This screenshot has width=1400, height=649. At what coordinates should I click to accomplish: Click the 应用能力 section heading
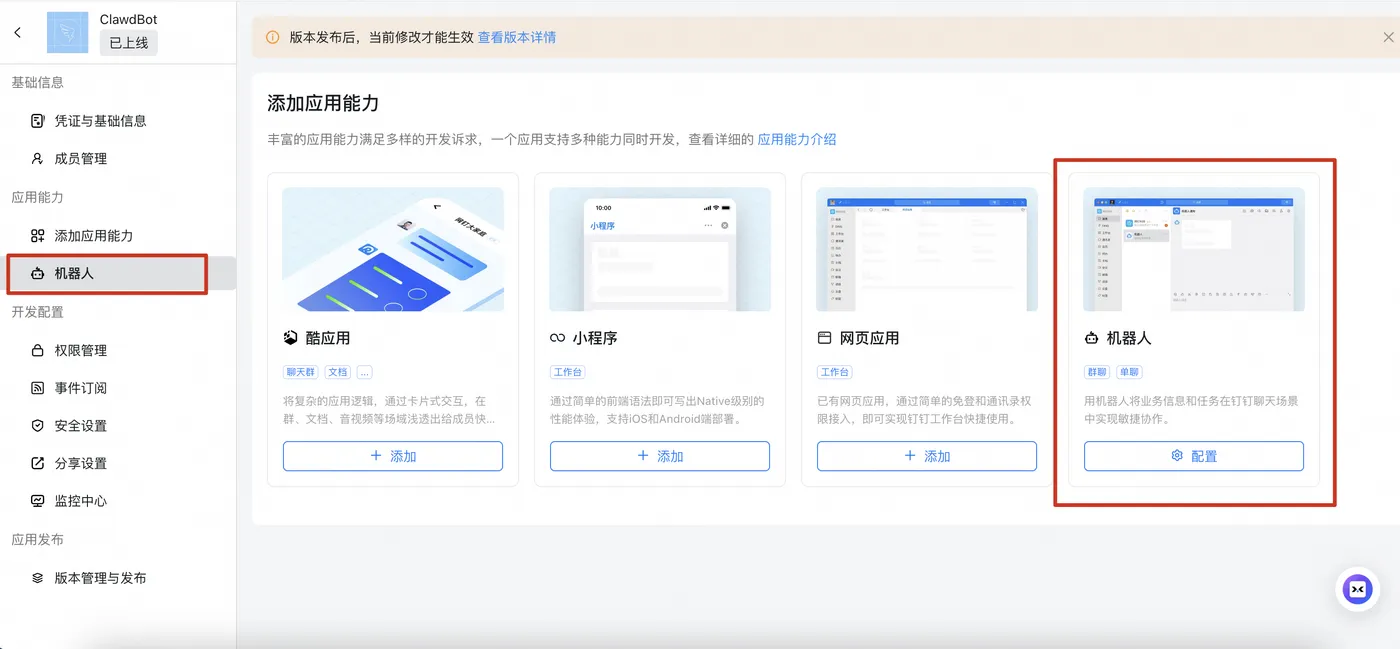(x=38, y=198)
